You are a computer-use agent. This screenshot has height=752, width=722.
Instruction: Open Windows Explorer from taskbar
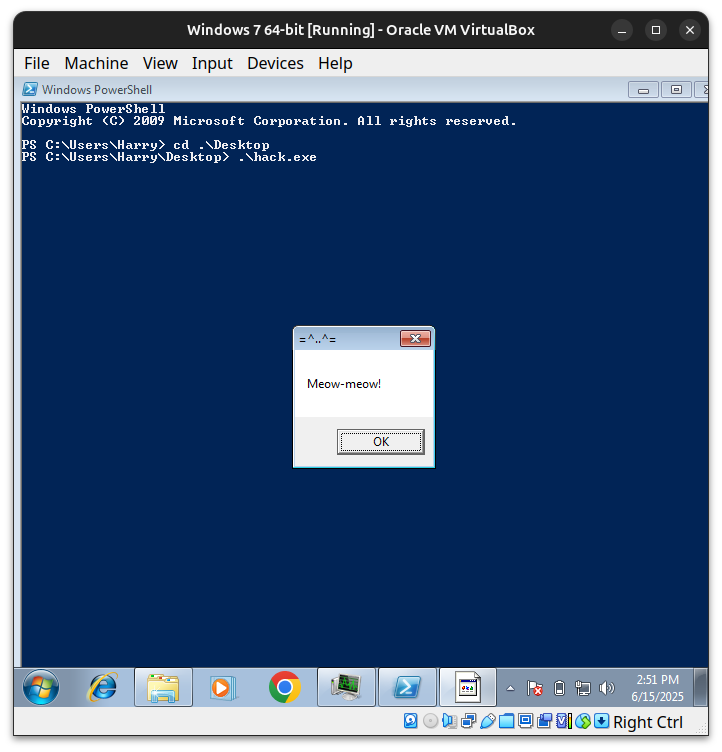click(x=163, y=687)
